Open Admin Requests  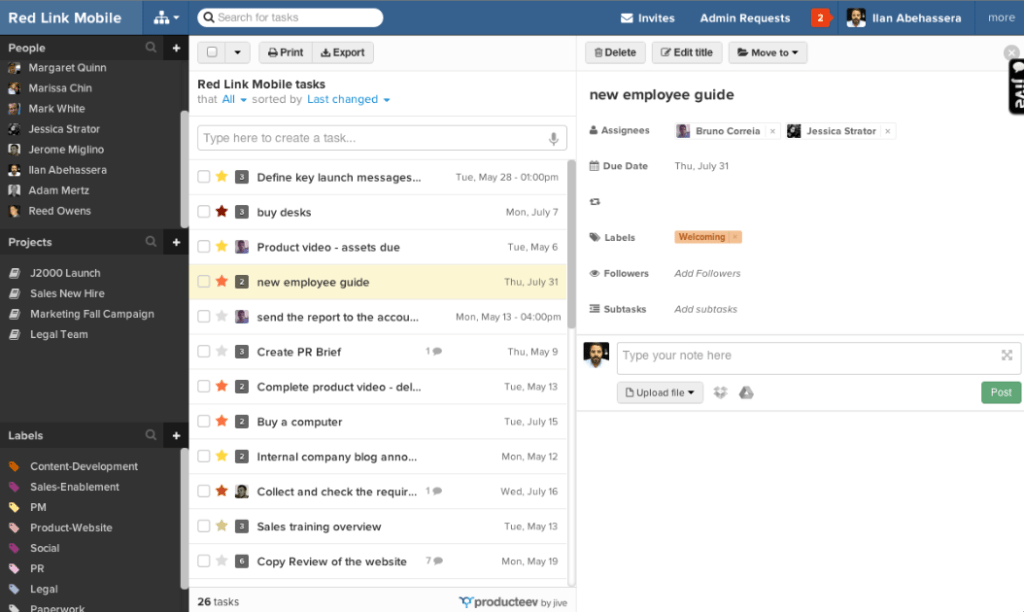click(x=745, y=18)
